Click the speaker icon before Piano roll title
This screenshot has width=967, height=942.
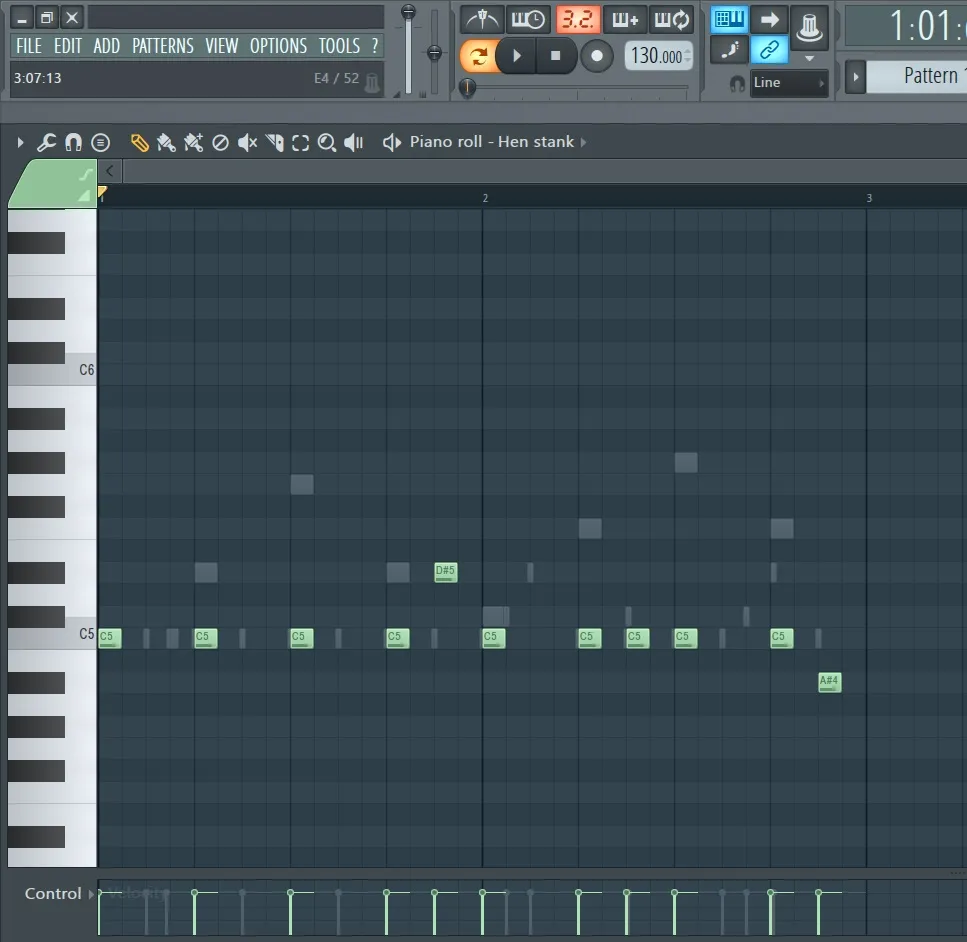click(392, 143)
